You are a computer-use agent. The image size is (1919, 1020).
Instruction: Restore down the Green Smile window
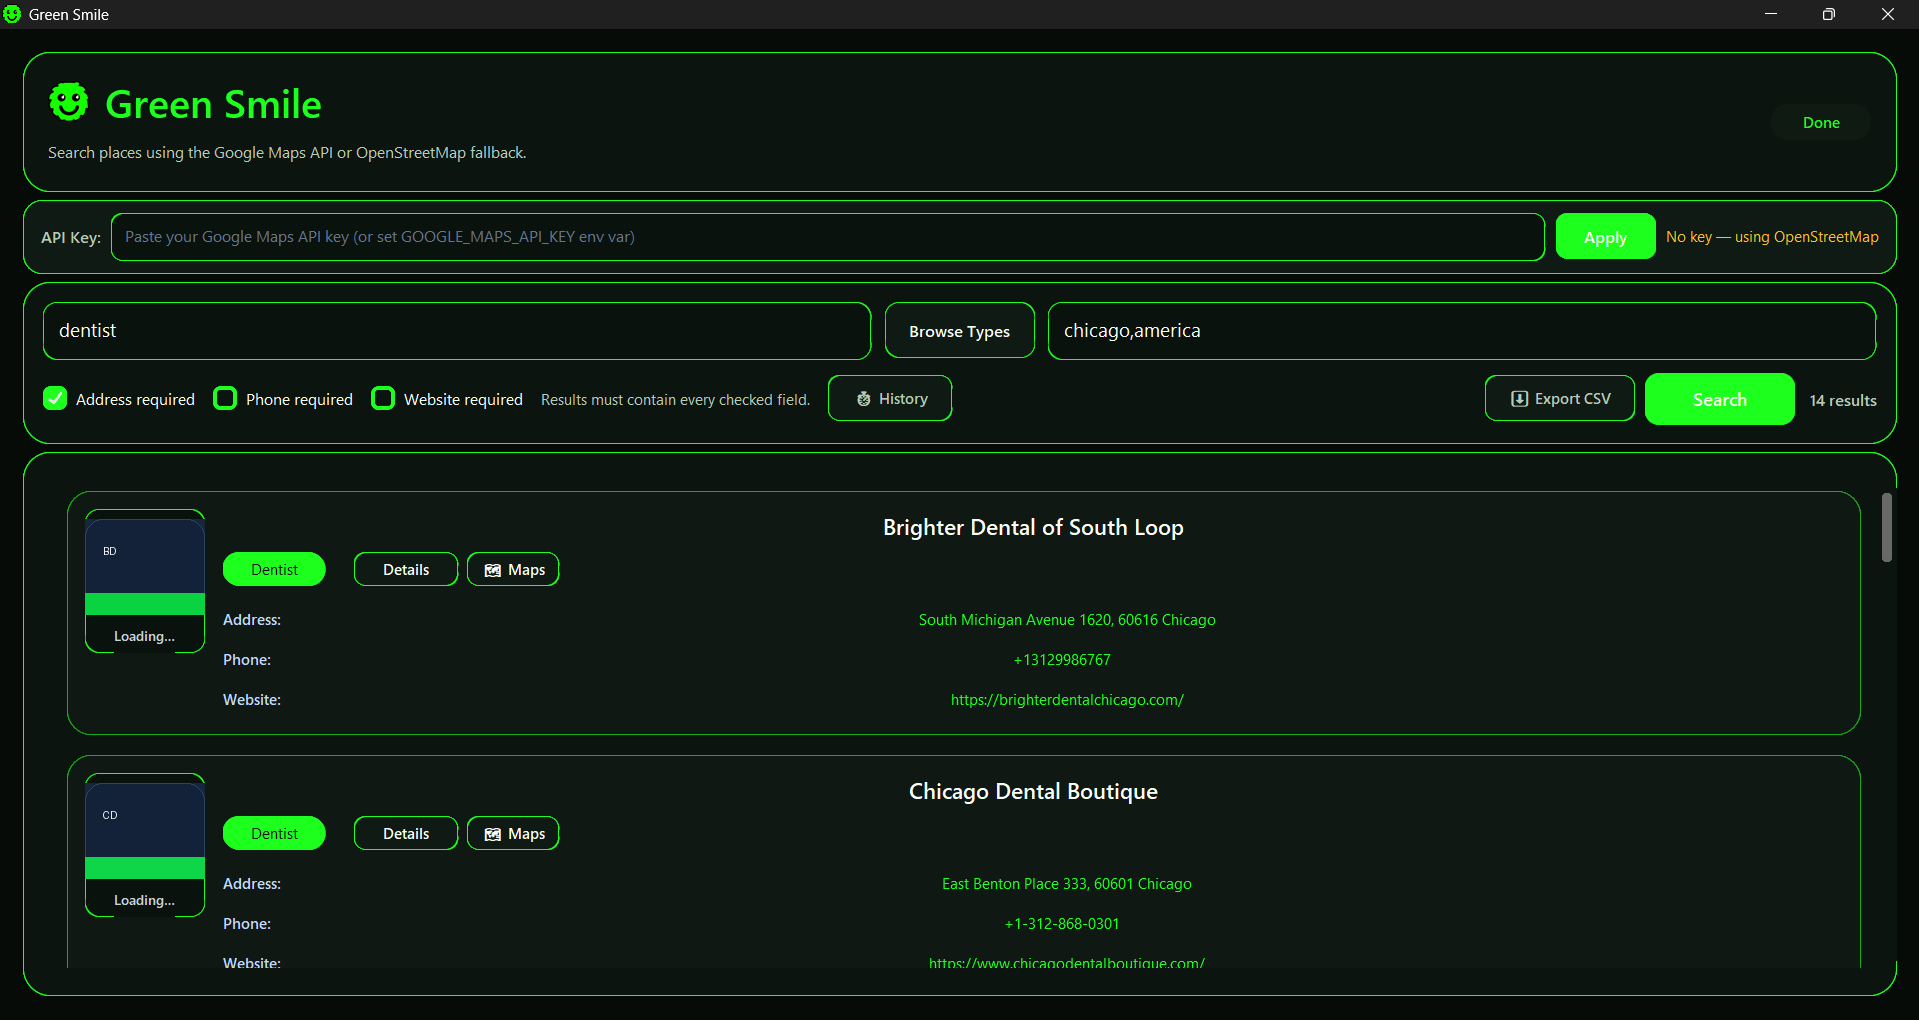[x=1829, y=14]
